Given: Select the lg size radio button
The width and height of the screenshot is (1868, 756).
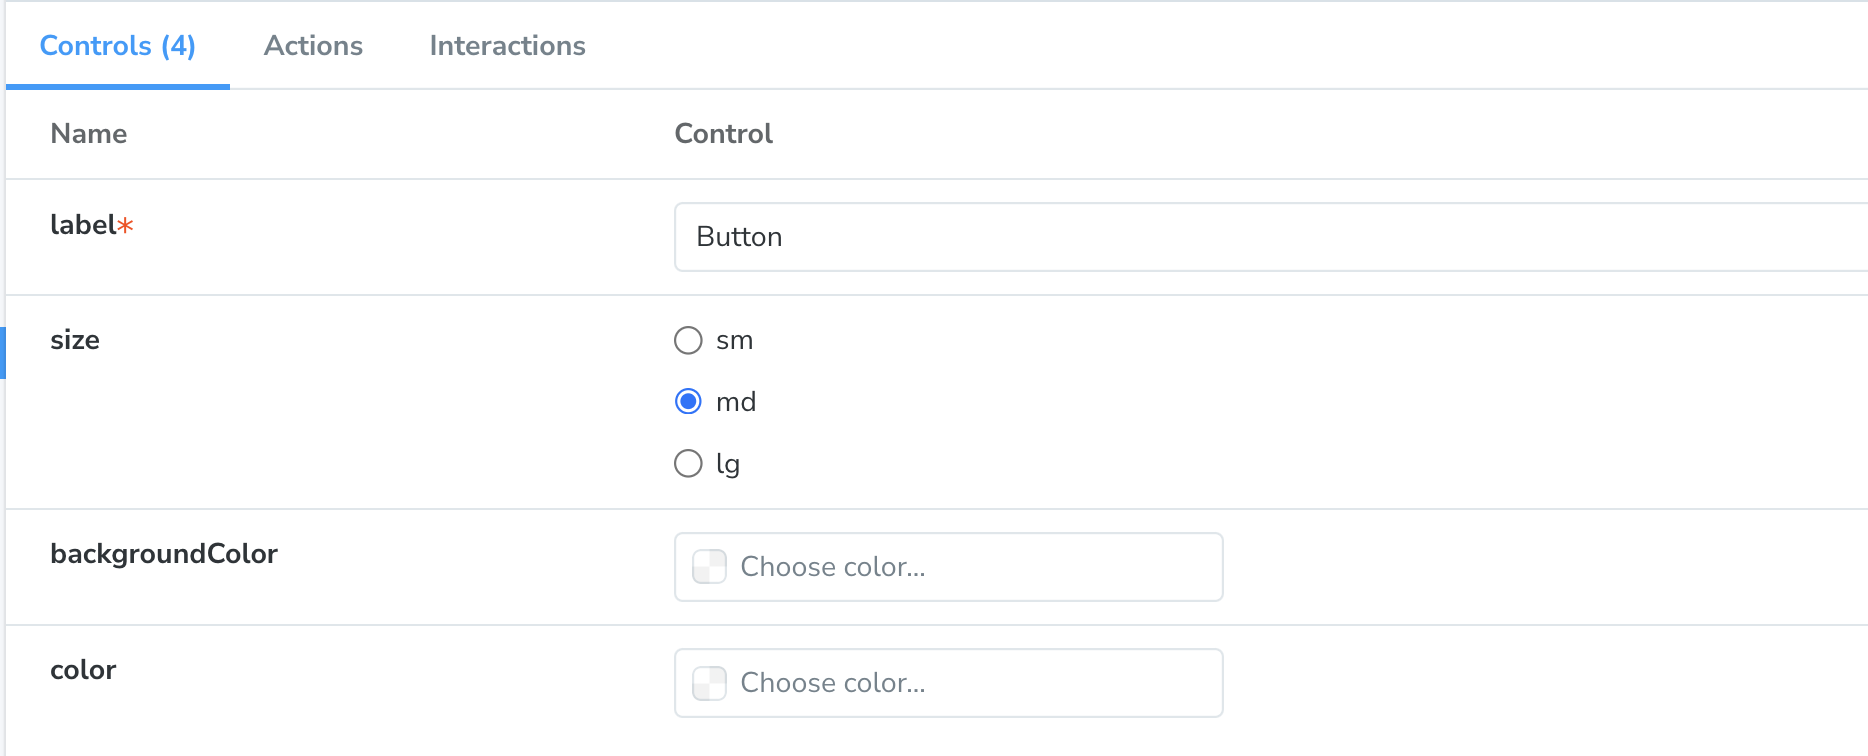Looking at the screenshot, I should 688,464.
